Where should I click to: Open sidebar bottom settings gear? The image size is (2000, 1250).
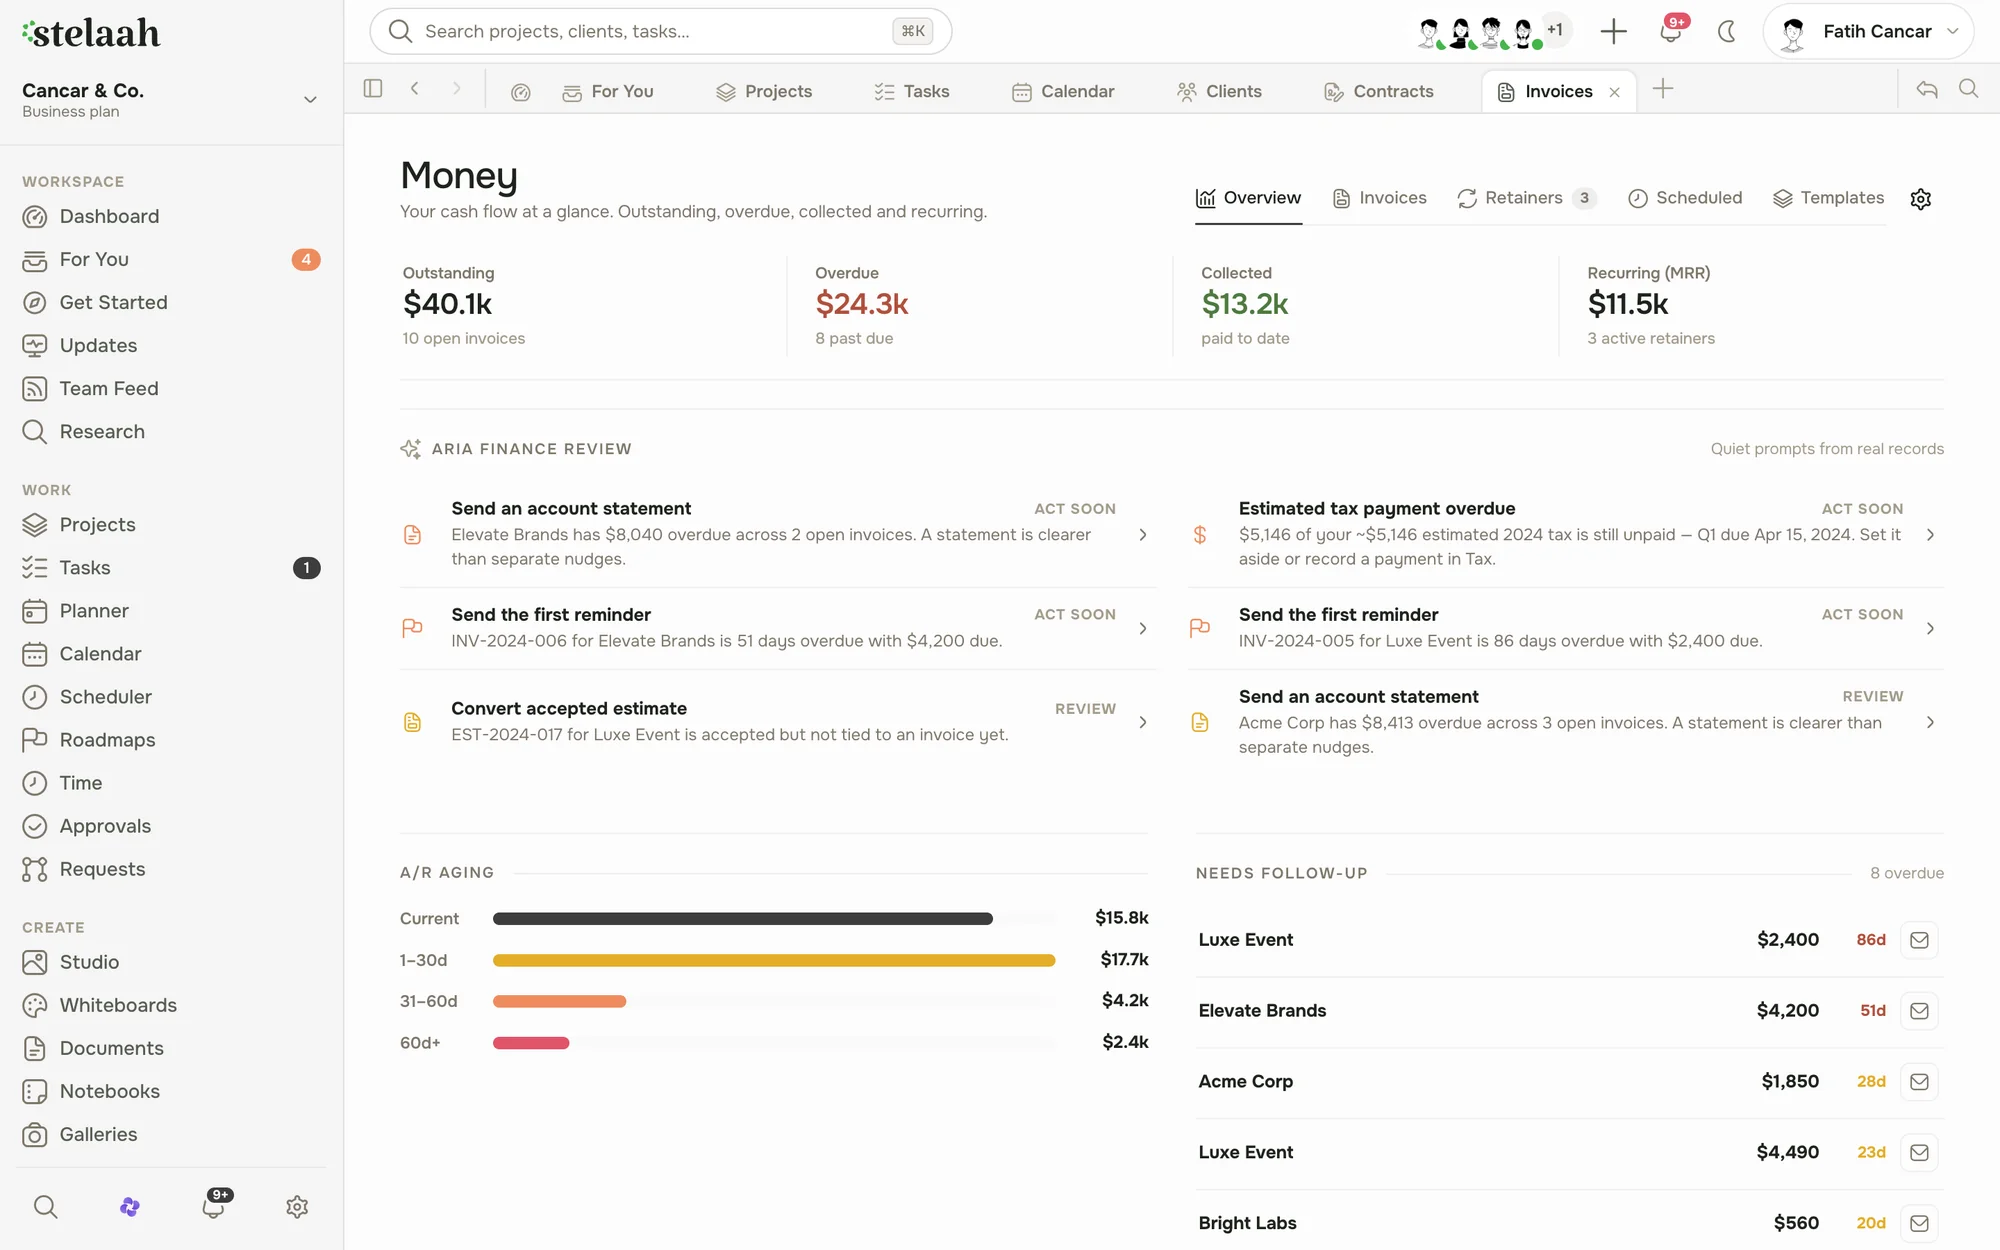click(x=297, y=1207)
